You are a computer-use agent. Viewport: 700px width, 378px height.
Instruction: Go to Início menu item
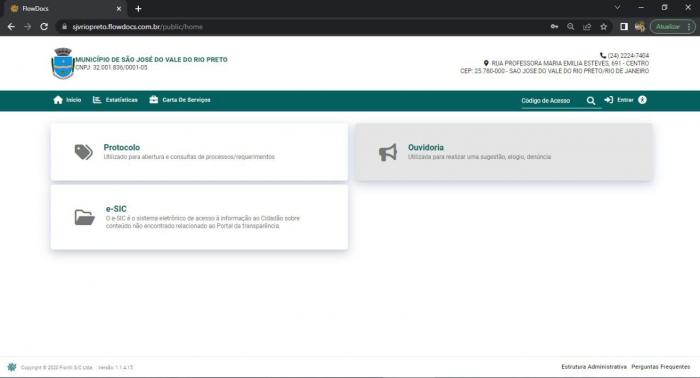67,100
